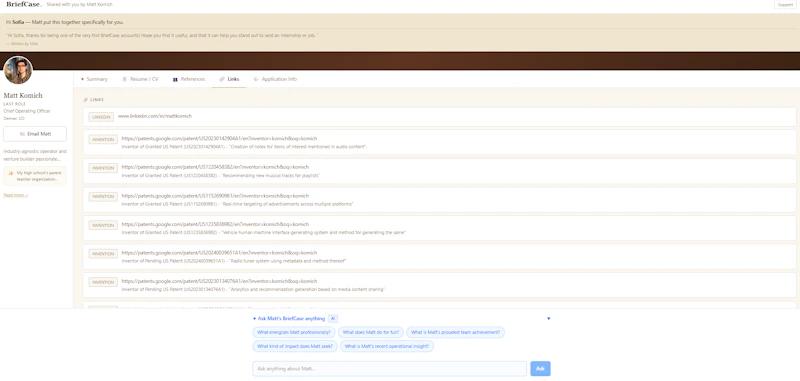
Task: Open patent US11526909B1 advertisements link
Action: click(215, 195)
